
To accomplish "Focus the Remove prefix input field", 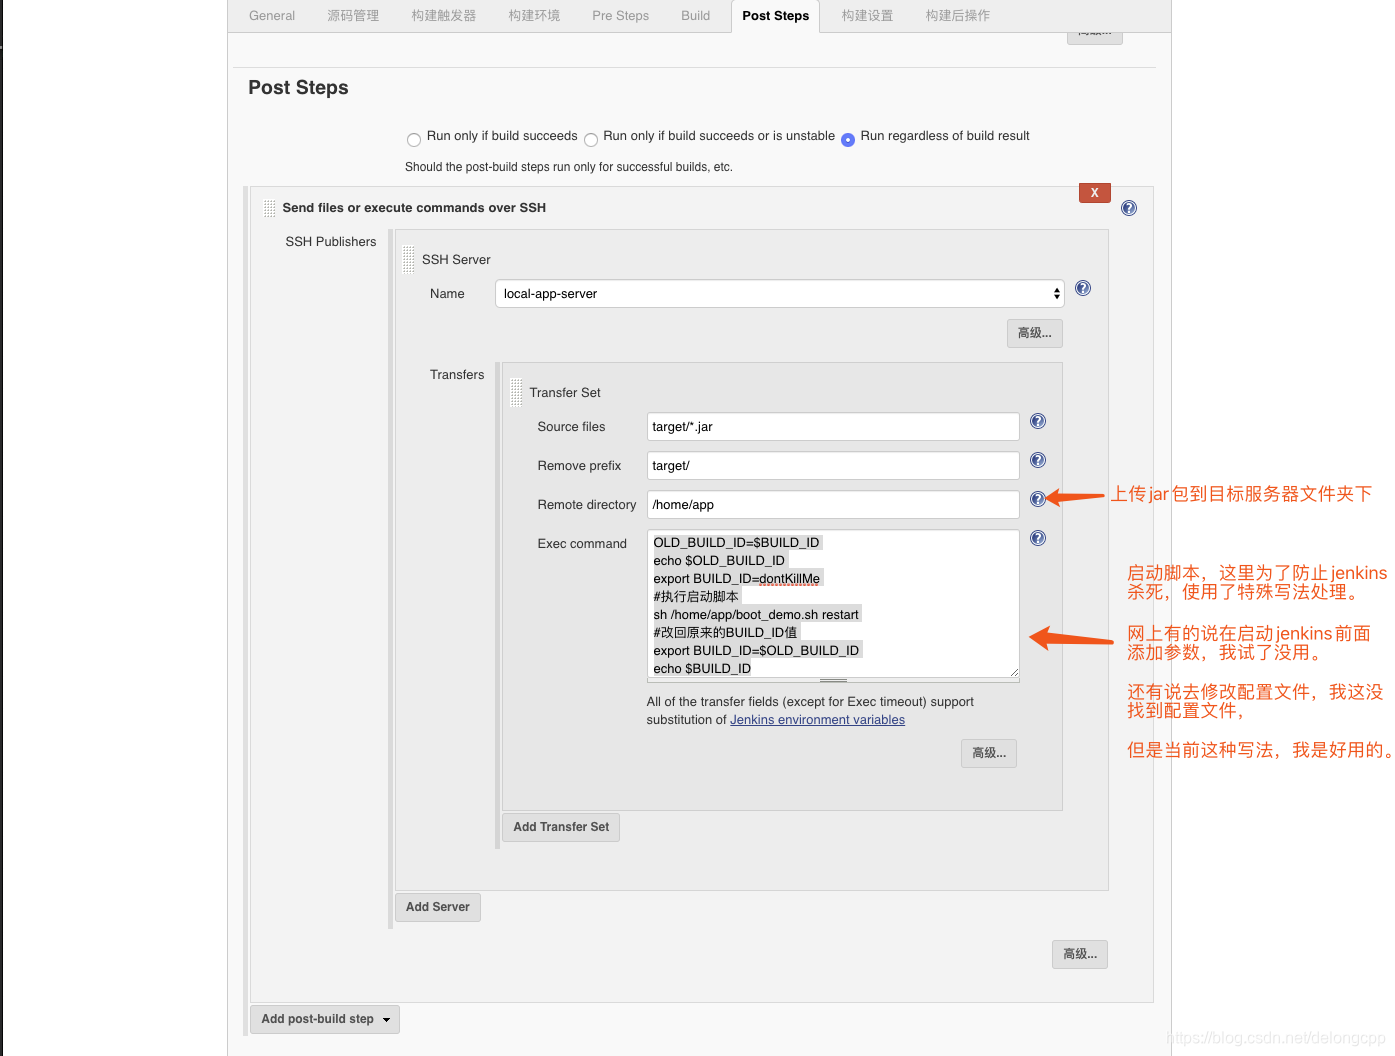I will 832,466.
